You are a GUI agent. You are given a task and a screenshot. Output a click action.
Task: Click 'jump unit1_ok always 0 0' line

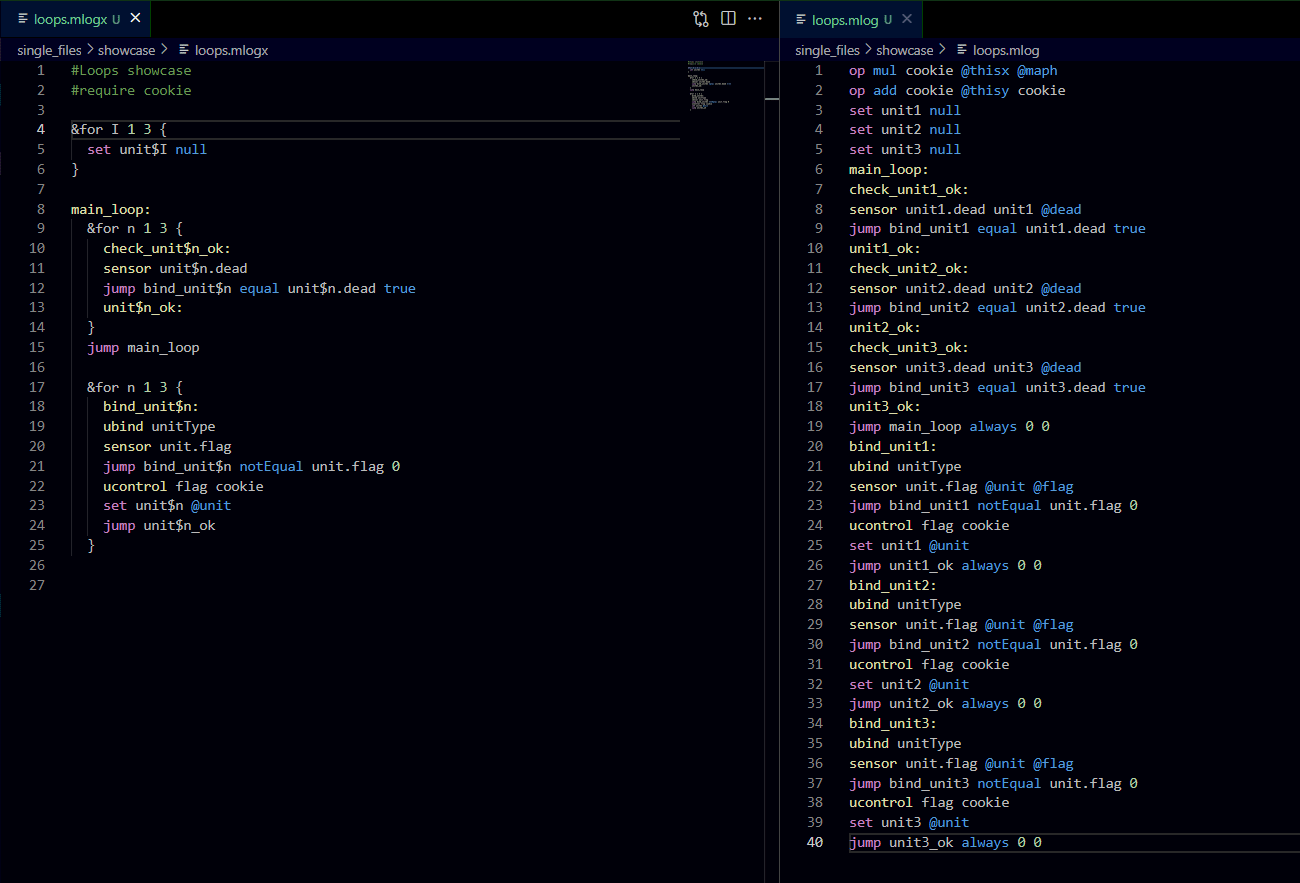pos(945,565)
